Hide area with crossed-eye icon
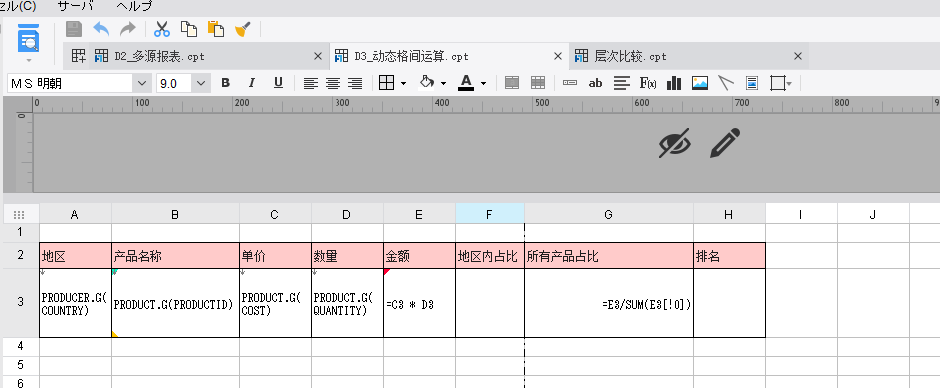This screenshot has width=940, height=388. (674, 143)
